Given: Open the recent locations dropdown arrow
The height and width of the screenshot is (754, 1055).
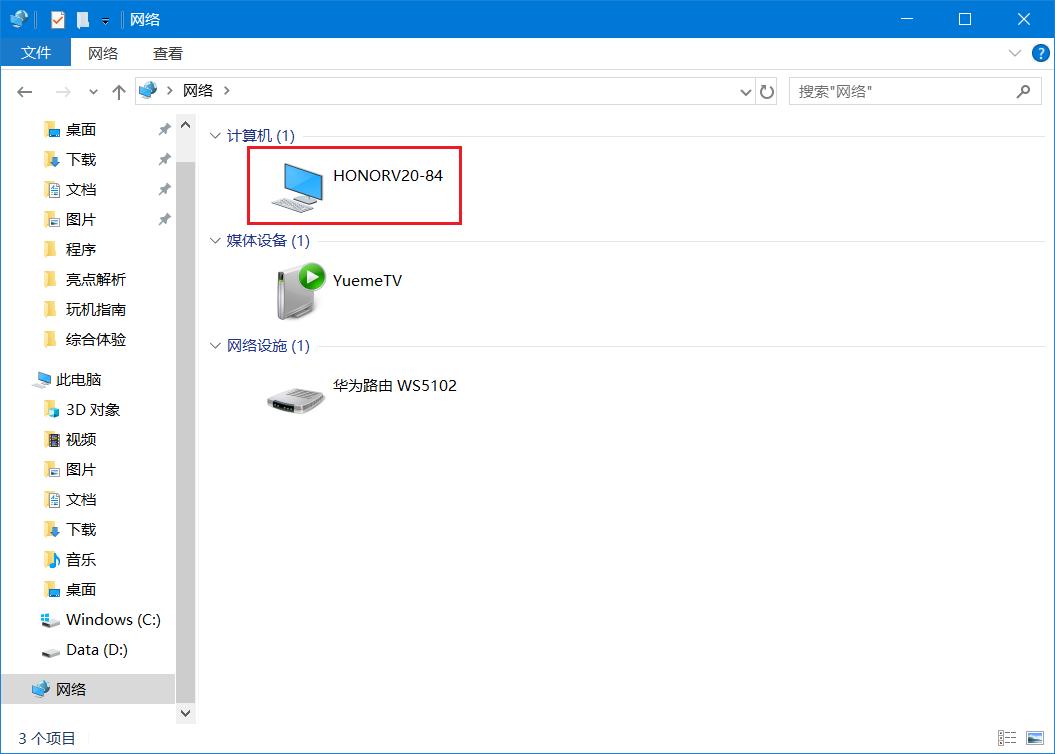Looking at the screenshot, I should (93, 91).
